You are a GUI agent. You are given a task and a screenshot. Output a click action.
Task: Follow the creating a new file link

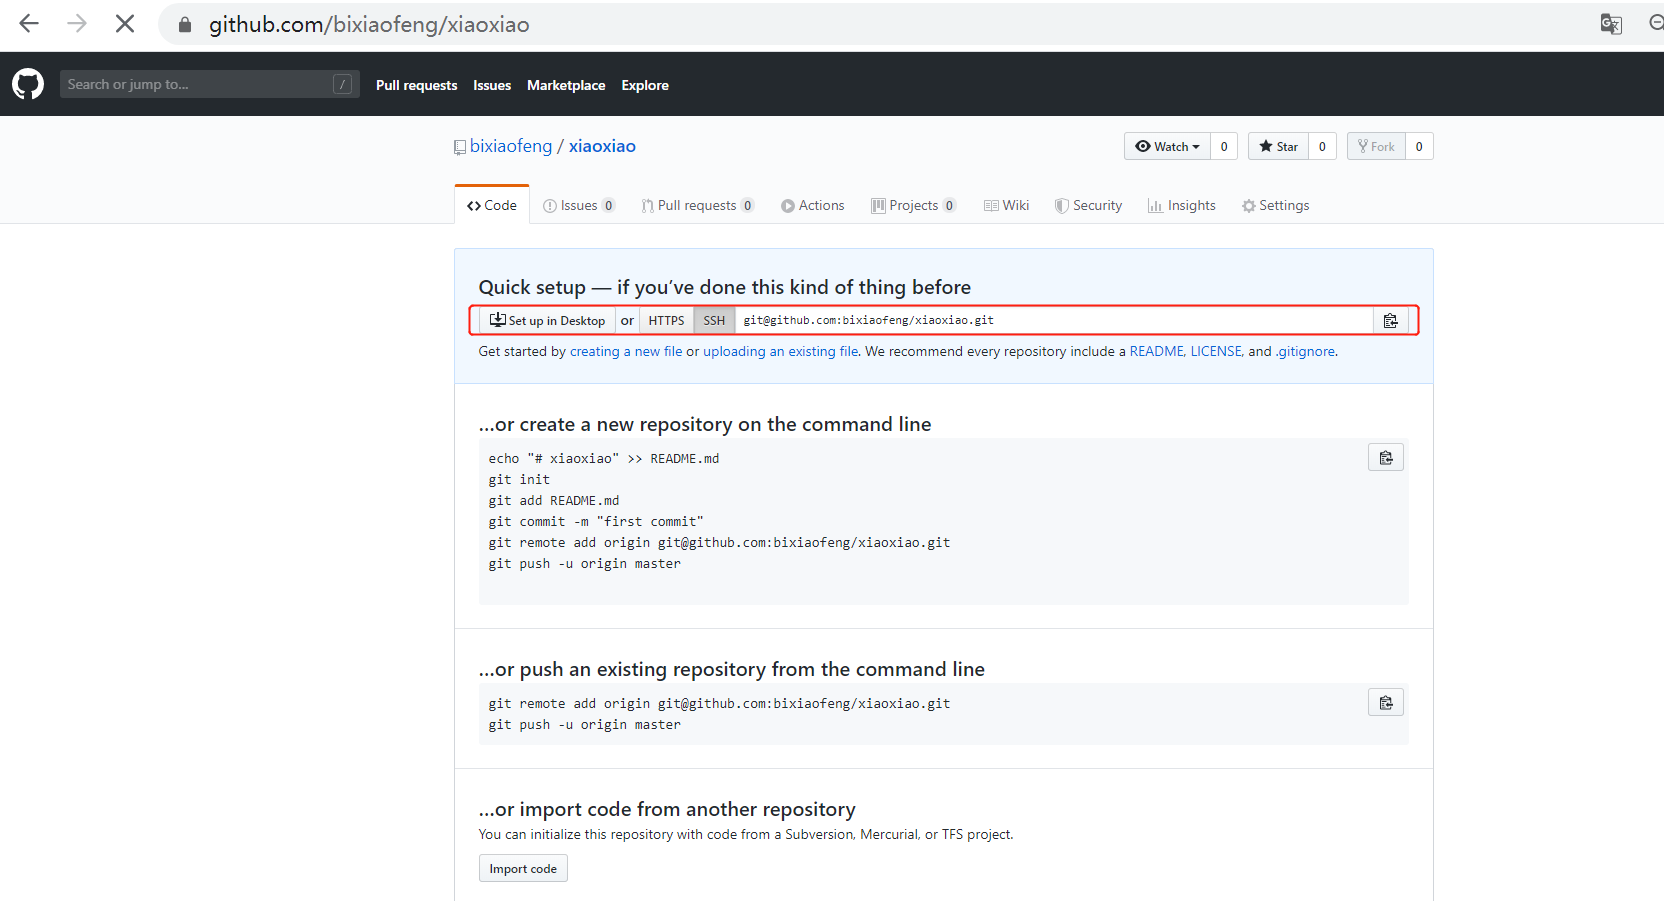(x=626, y=351)
